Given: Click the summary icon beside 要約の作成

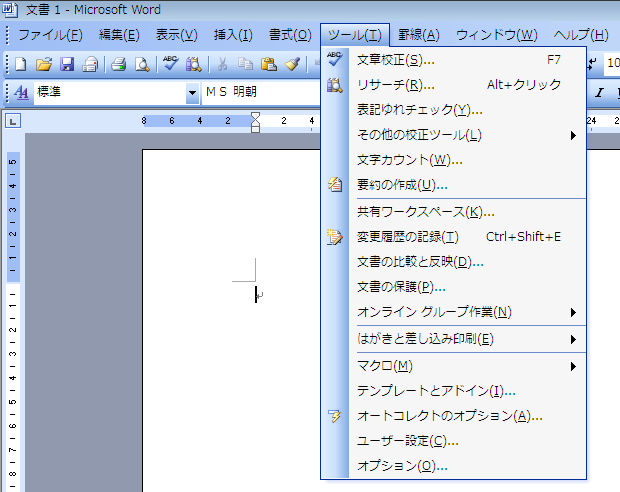Looking at the screenshot, I should point(335,185).
